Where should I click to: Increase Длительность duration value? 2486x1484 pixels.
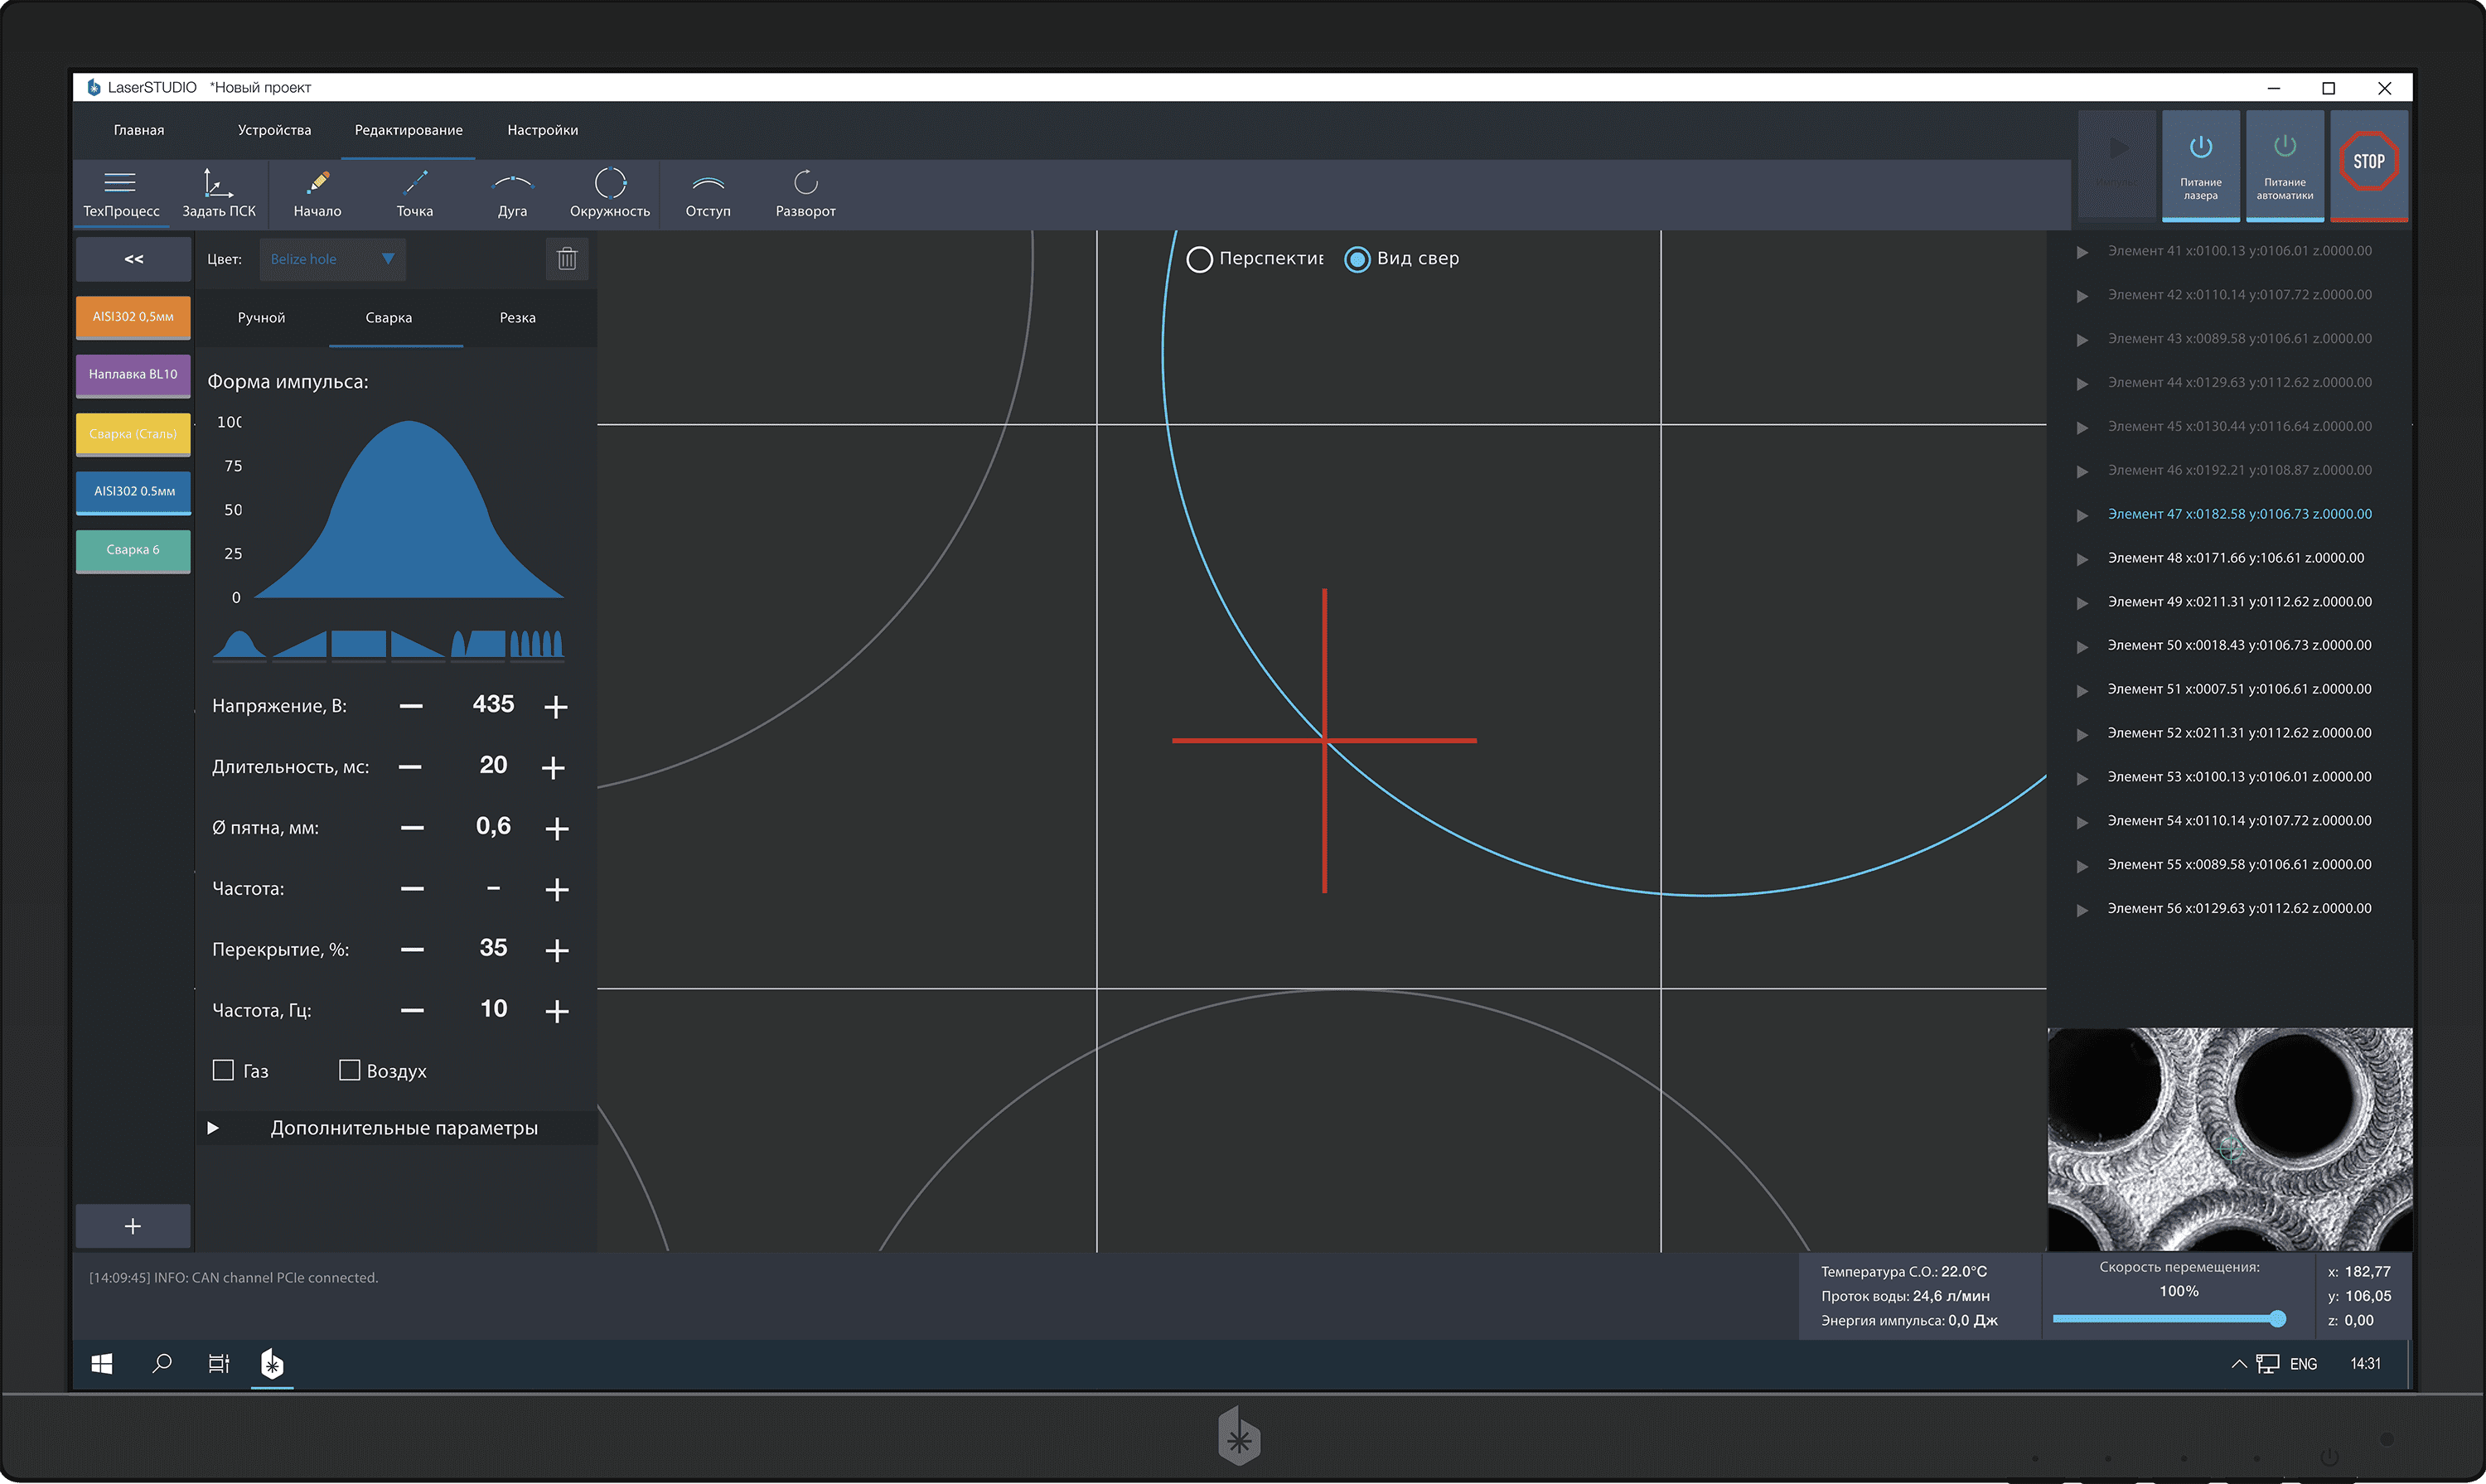(x=553, y=767)
